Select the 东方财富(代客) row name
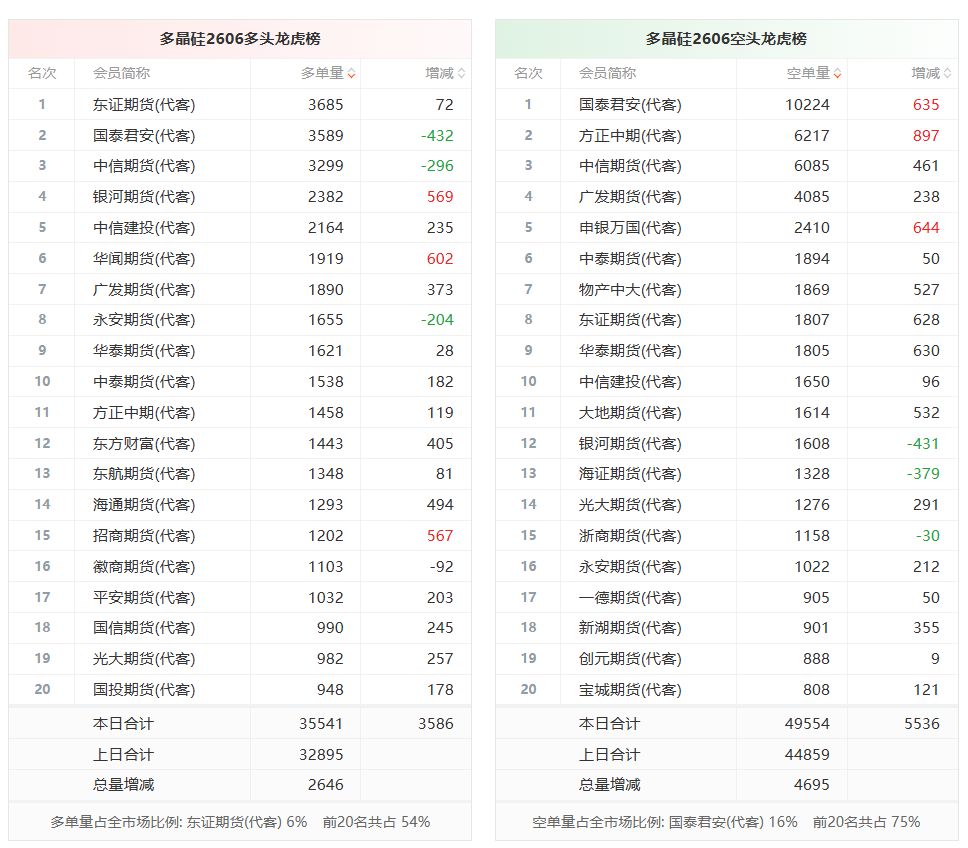This screenshot has height=848, width=968. 144,443
